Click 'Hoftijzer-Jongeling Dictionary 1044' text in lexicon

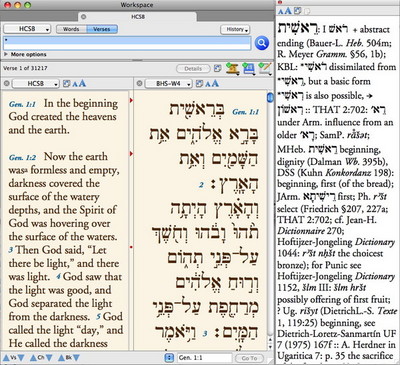tap(336, 247)
